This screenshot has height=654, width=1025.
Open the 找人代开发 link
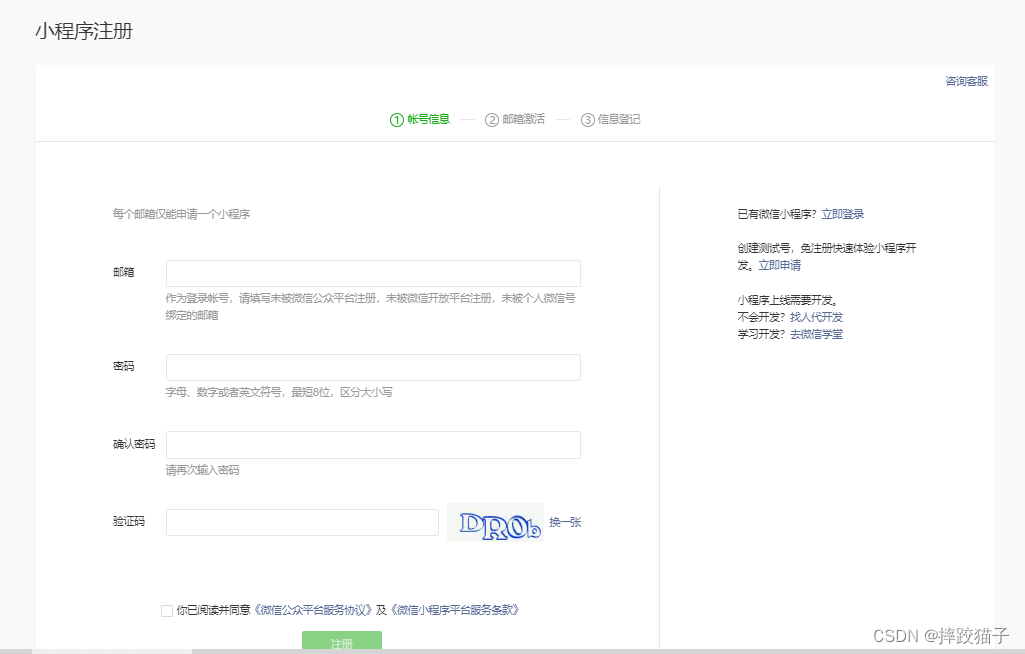[816, 317]
